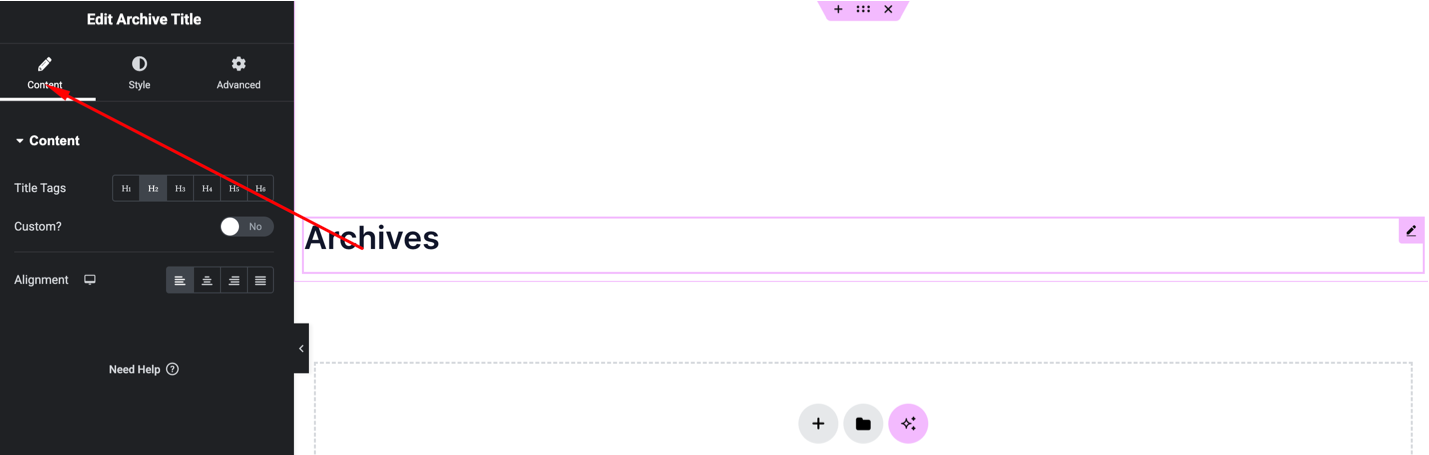The image size is (1429, 455).
Task: Set alignment to center
Action: (207, 280)
